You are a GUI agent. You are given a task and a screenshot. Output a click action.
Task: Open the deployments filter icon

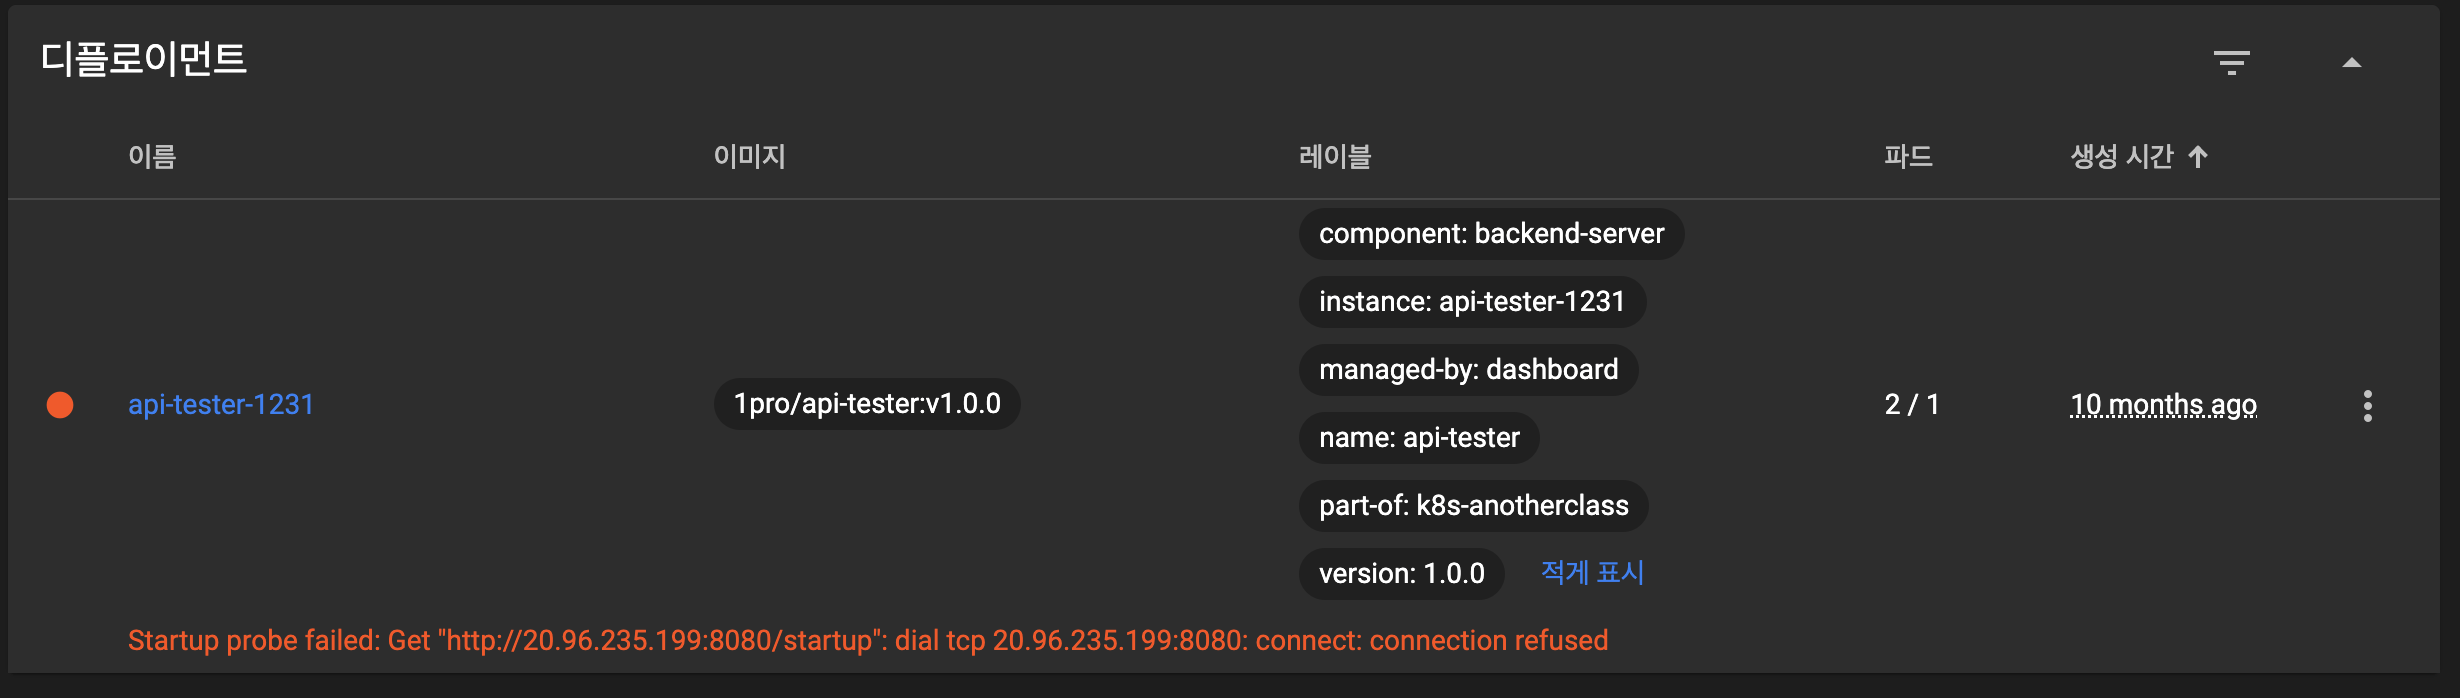(2231, 62)
